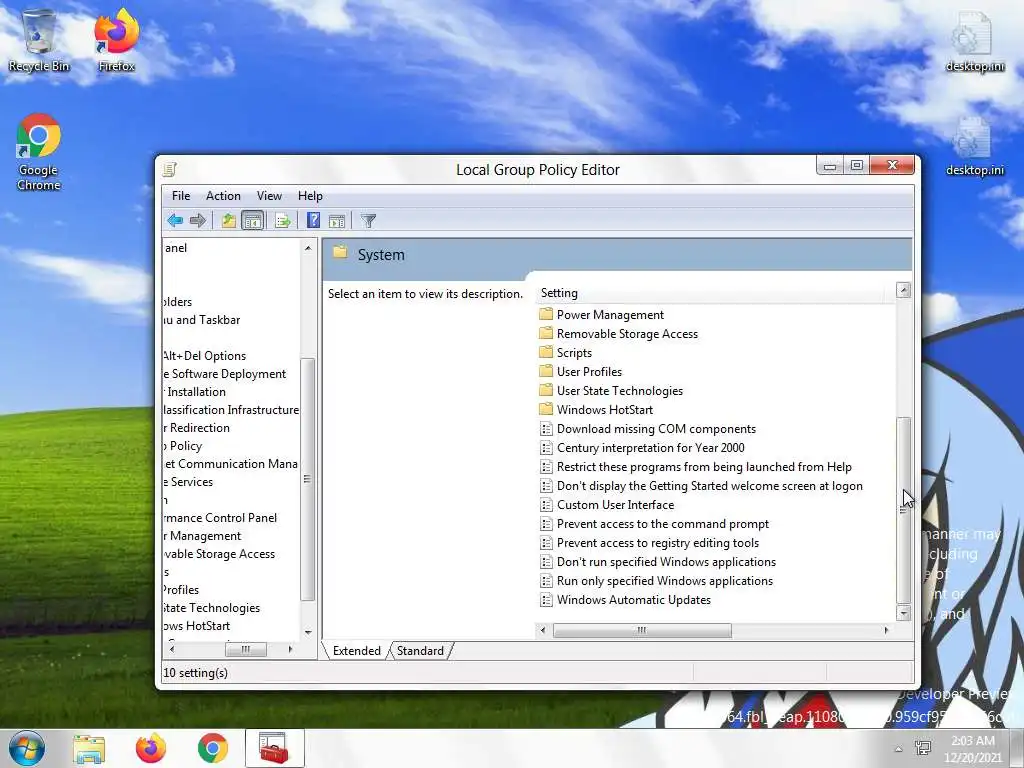Select the Power Management folder icon
Viewport: 1024px width, 768px height.
[x=546, y=314]
